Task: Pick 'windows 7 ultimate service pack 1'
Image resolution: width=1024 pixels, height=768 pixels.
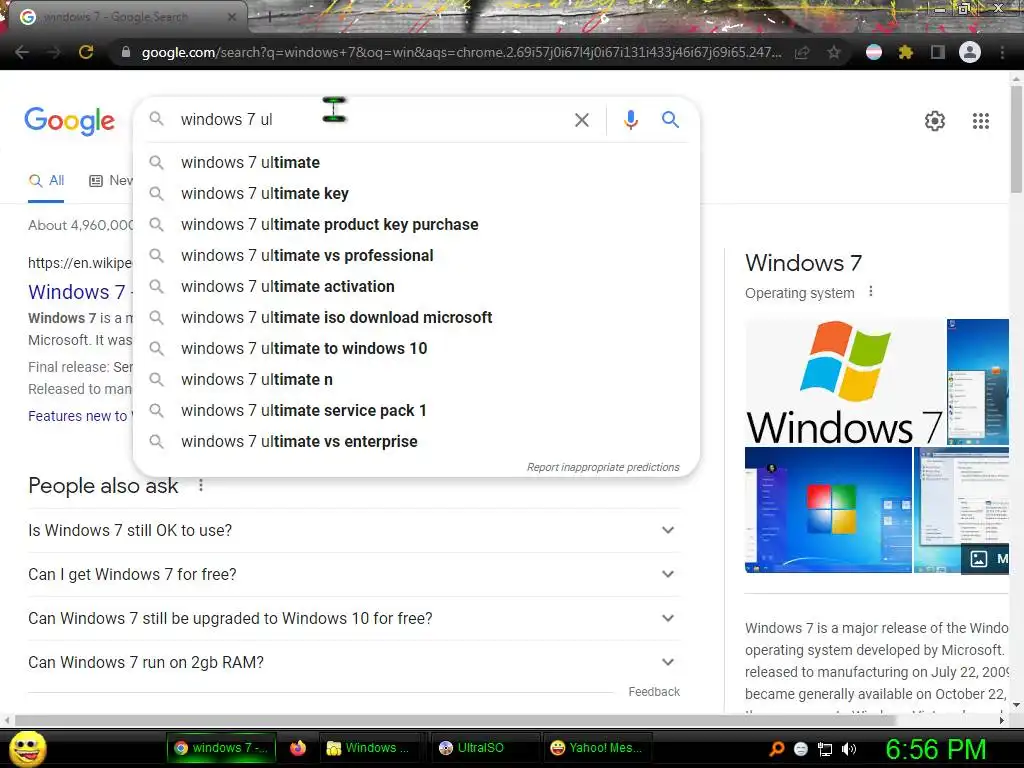Action: (x=416, y=411)
